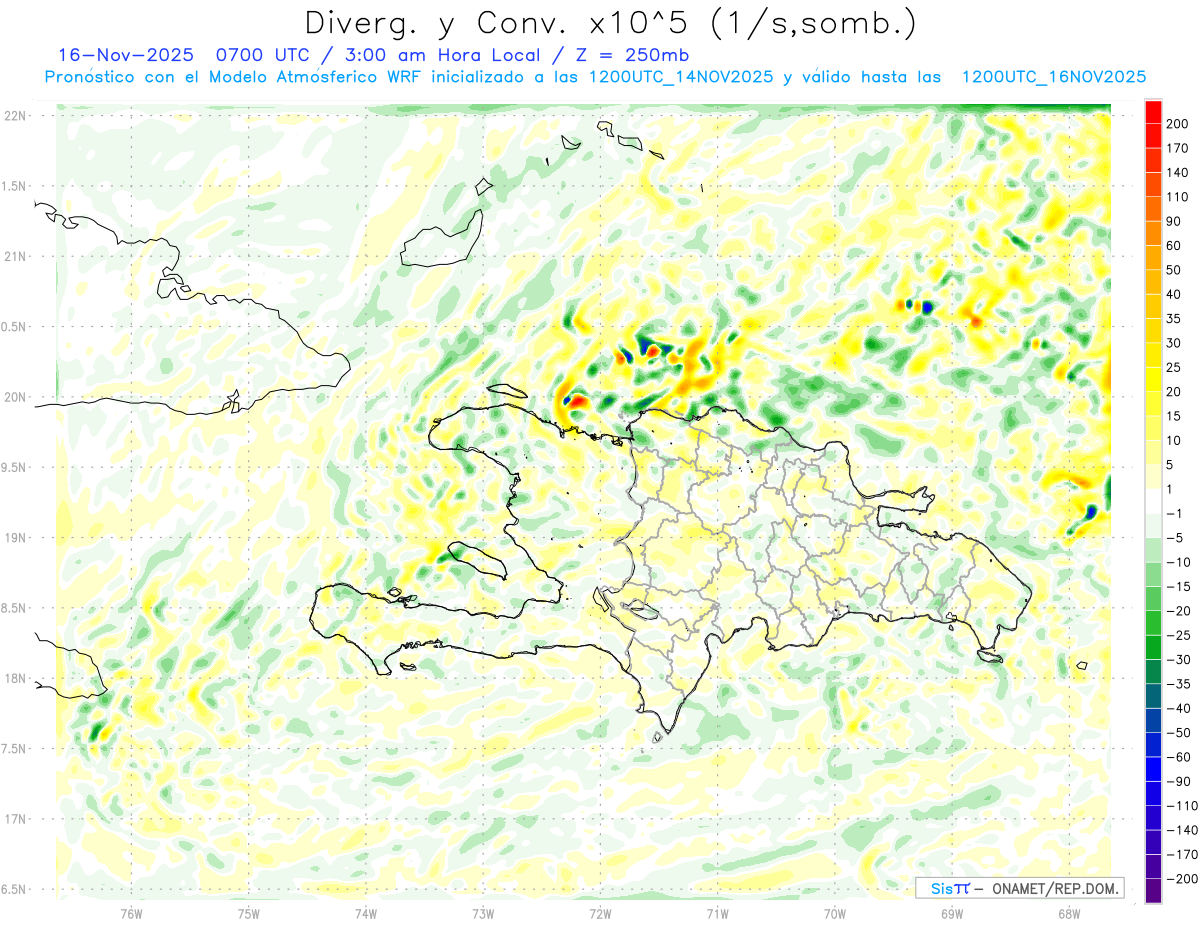Click the '18N' latitude label

pyautogui.click(x=15, y=678)
